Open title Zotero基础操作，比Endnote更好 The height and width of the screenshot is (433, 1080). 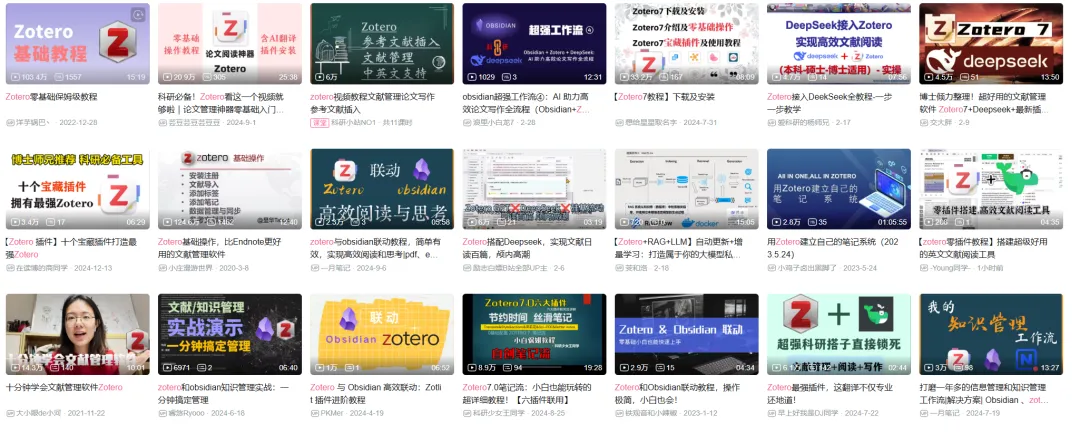tap(222, 248)
